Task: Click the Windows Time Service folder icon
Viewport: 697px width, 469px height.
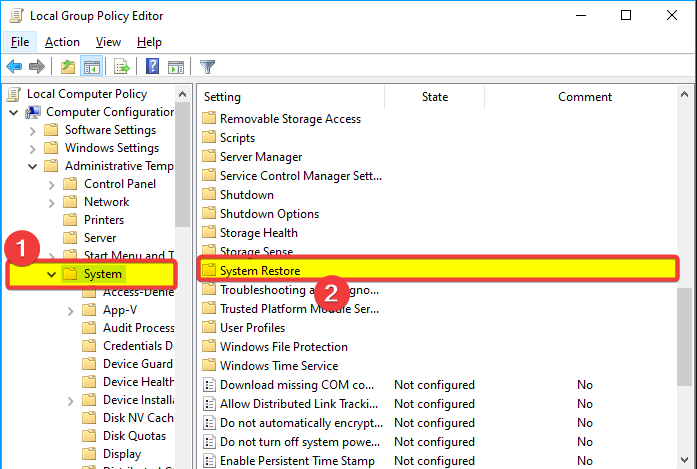Action: pos(209,365)
